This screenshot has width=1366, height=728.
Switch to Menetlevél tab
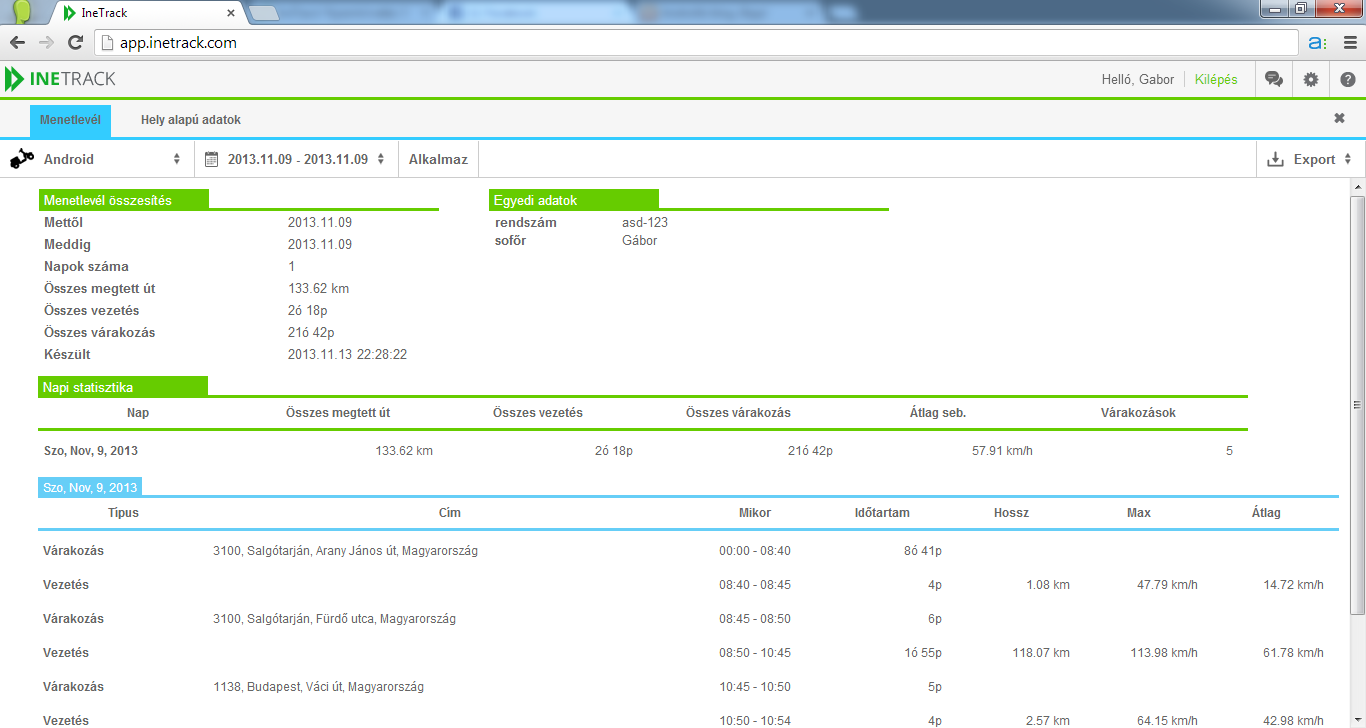click(x=70, y=120)
